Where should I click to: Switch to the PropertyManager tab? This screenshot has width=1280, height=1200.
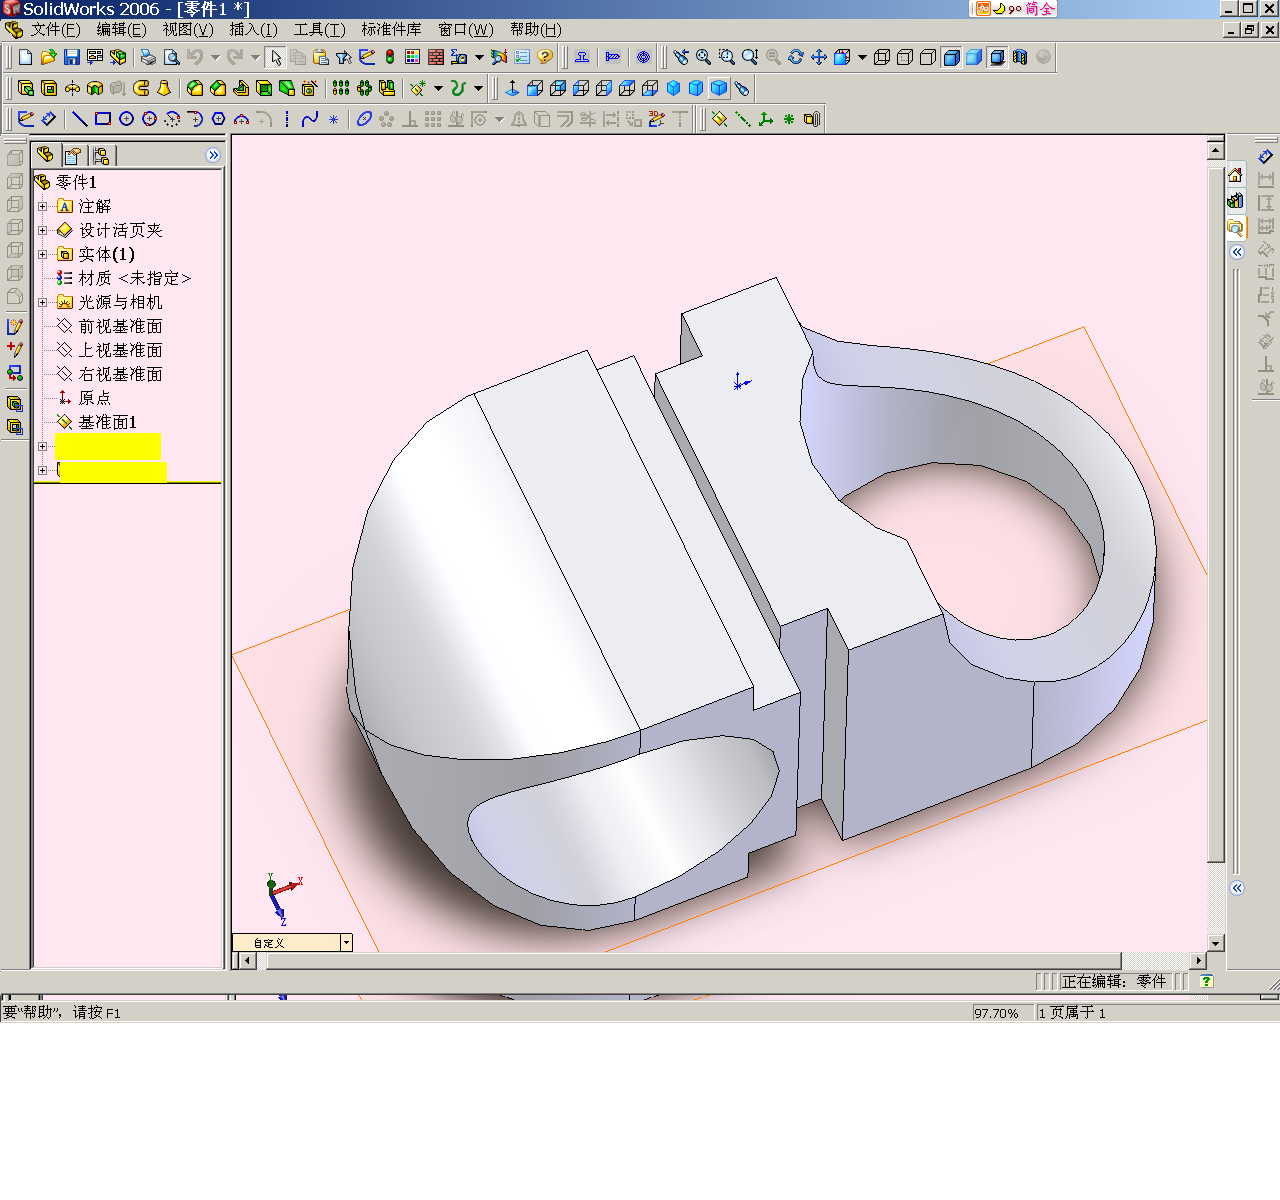tap(73, 155)
